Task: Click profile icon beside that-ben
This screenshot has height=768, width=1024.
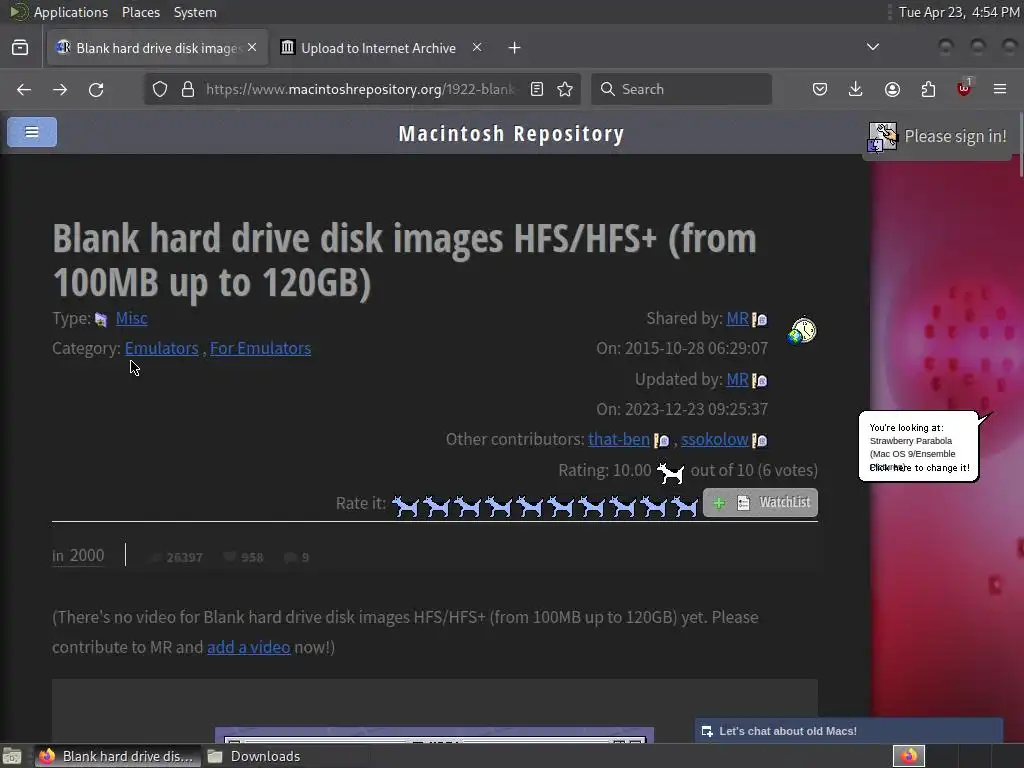Action: 662,441
